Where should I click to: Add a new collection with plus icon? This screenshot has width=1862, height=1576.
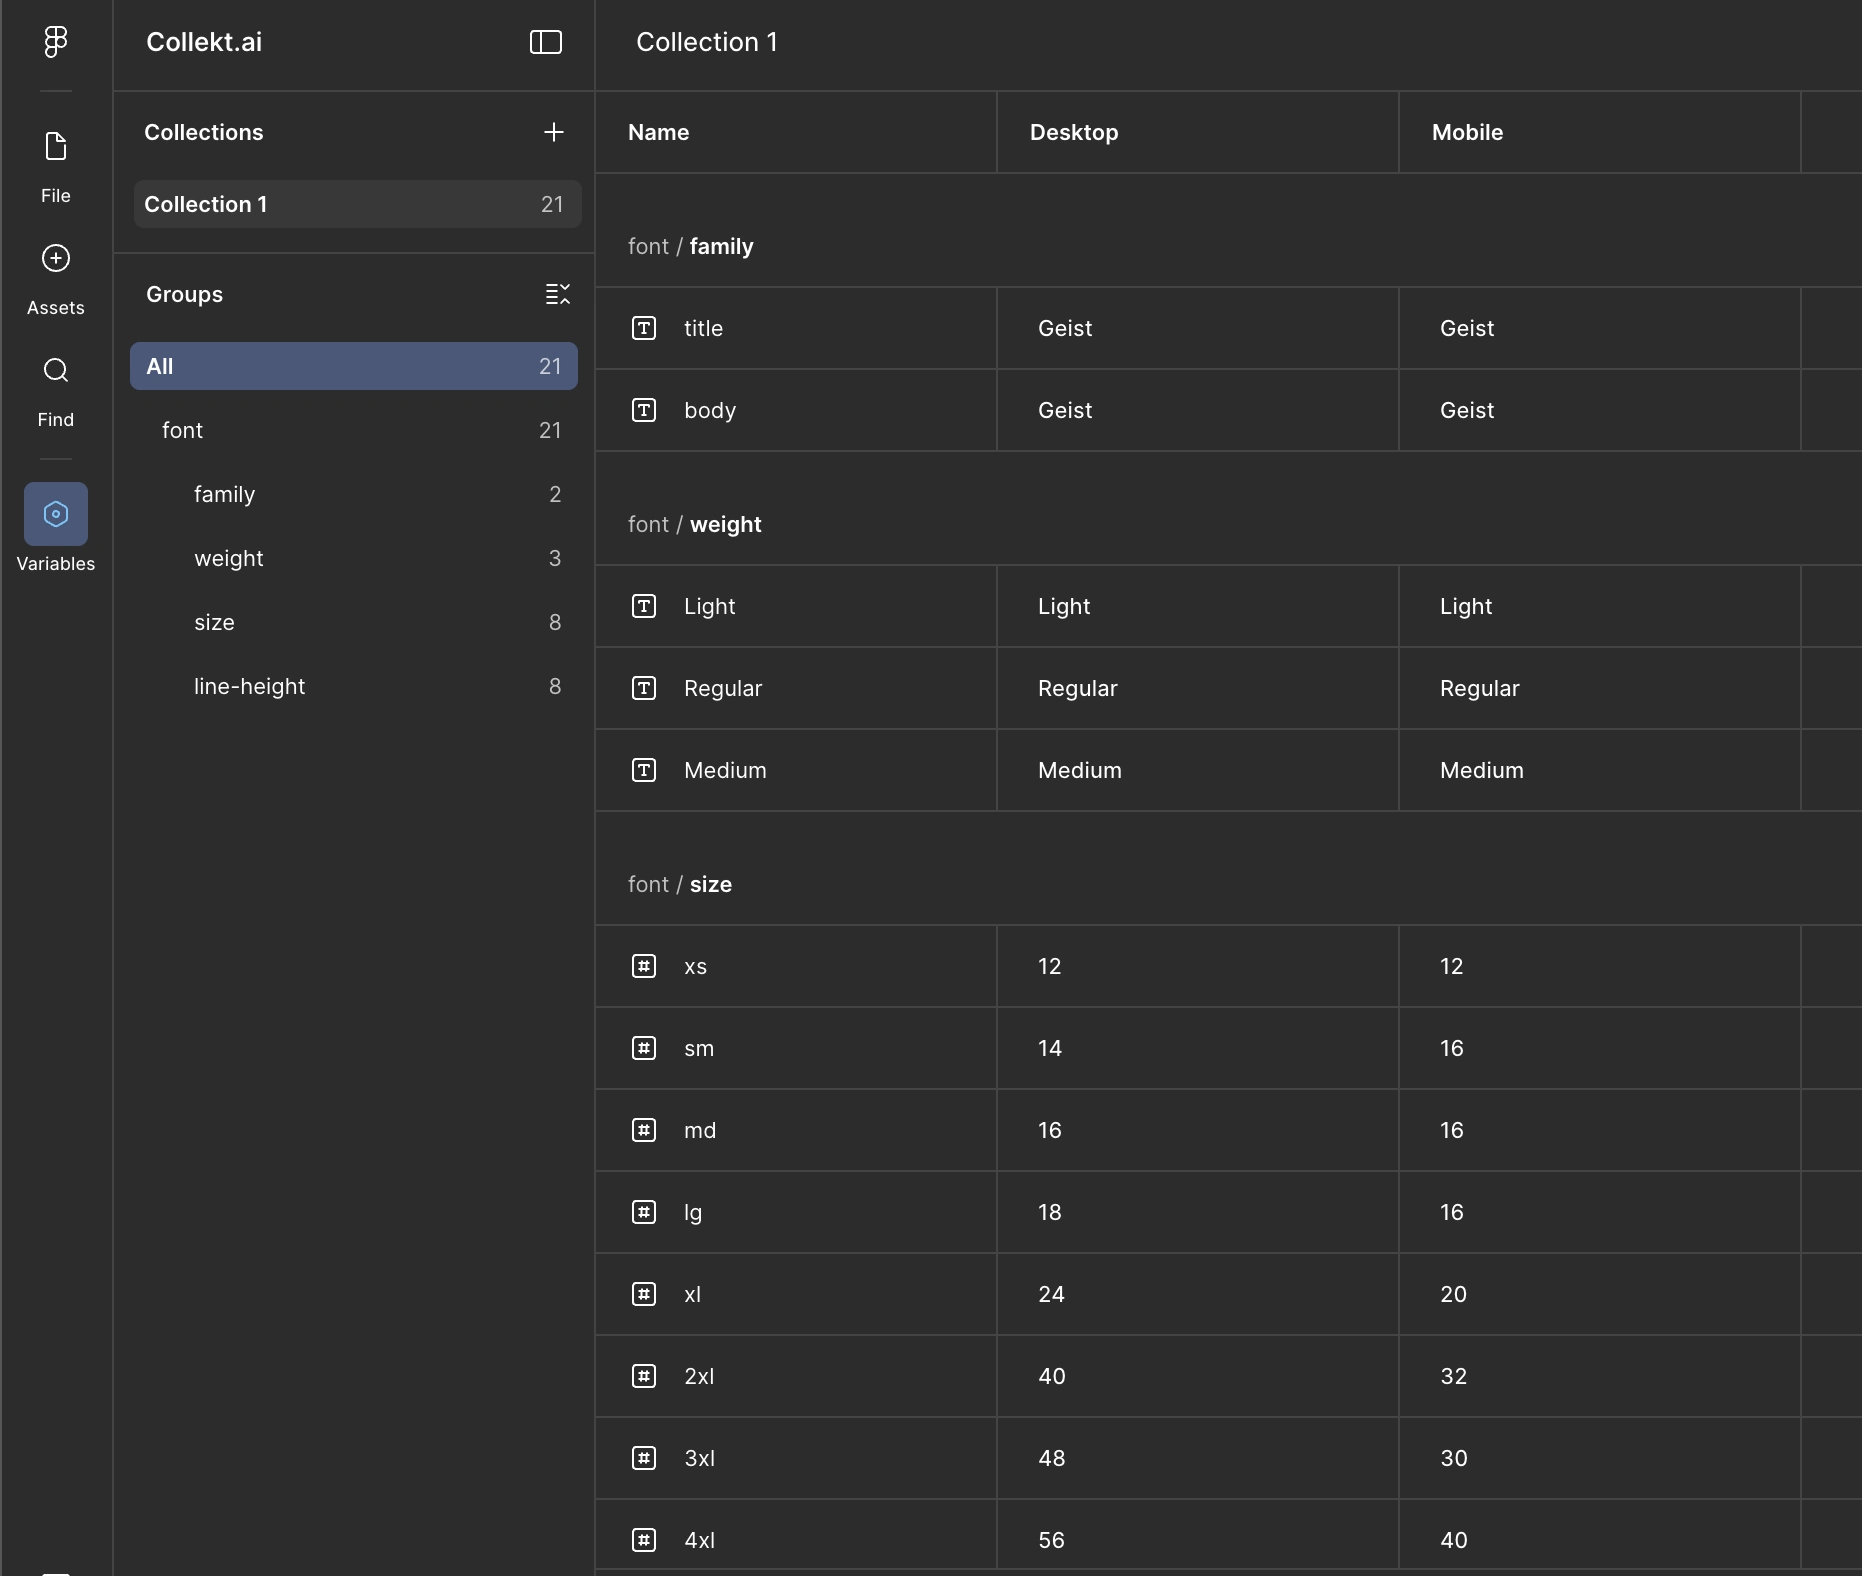[553, 132]
